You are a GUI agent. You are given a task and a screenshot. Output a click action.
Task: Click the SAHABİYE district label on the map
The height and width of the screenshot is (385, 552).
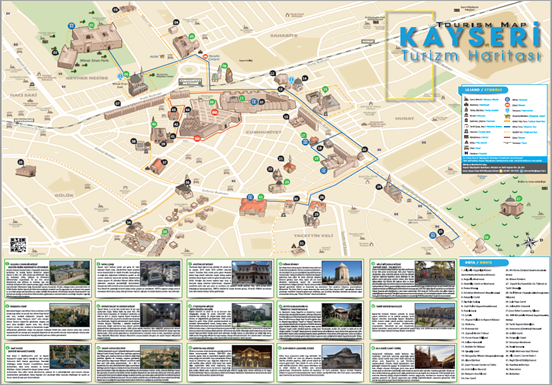point(284,36)
